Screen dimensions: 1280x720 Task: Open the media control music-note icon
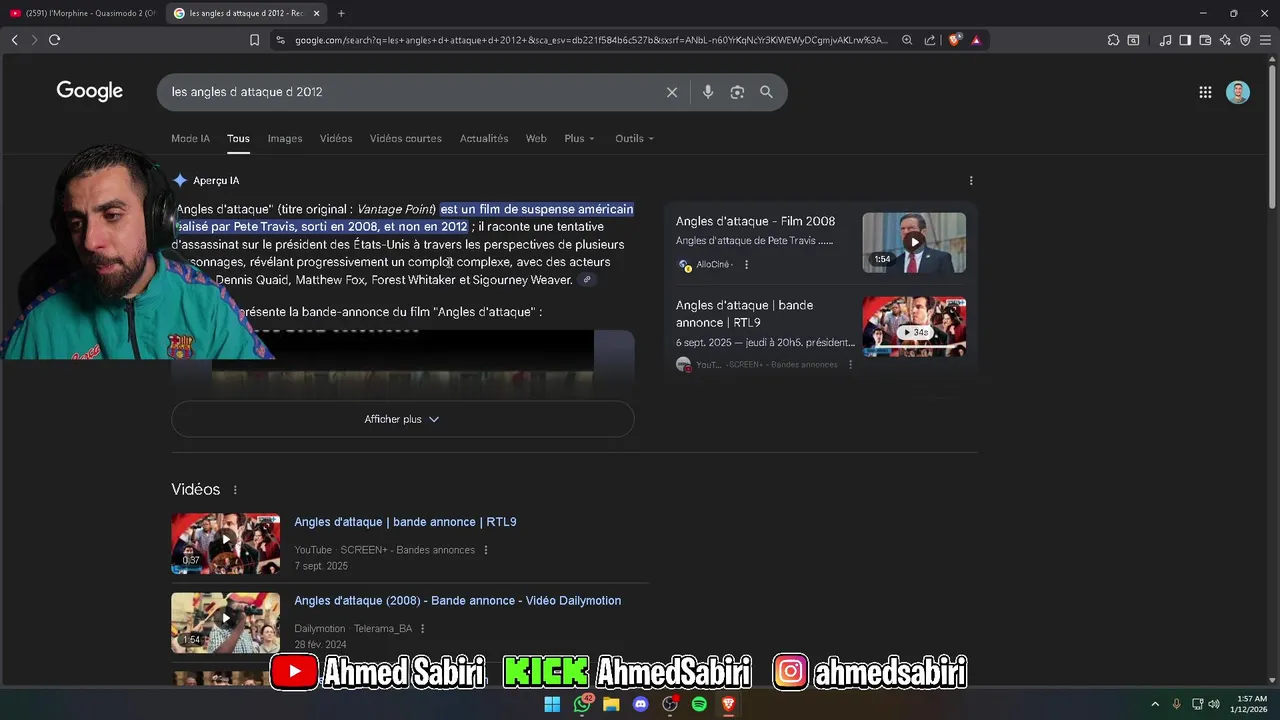1165,40
